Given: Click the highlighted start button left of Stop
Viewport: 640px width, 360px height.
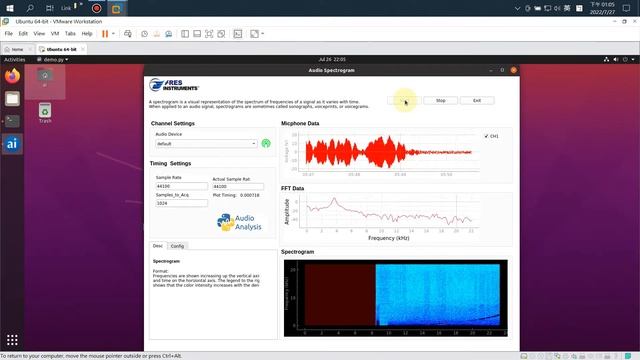Looking at the screenshot, I should (x=404, y=100).
